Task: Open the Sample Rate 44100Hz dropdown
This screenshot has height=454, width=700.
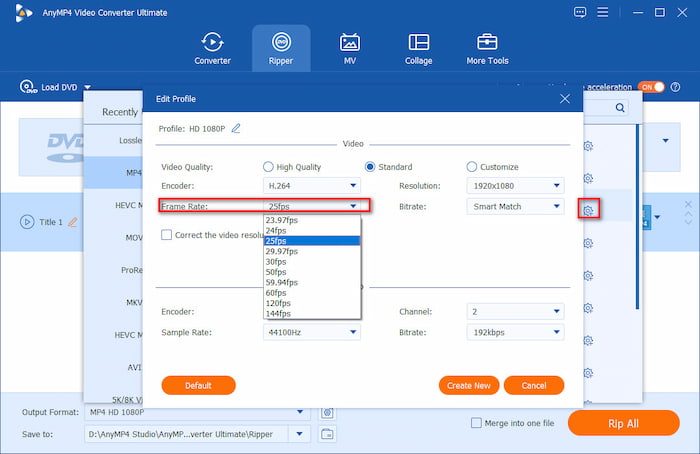Action: coord(312,332)
